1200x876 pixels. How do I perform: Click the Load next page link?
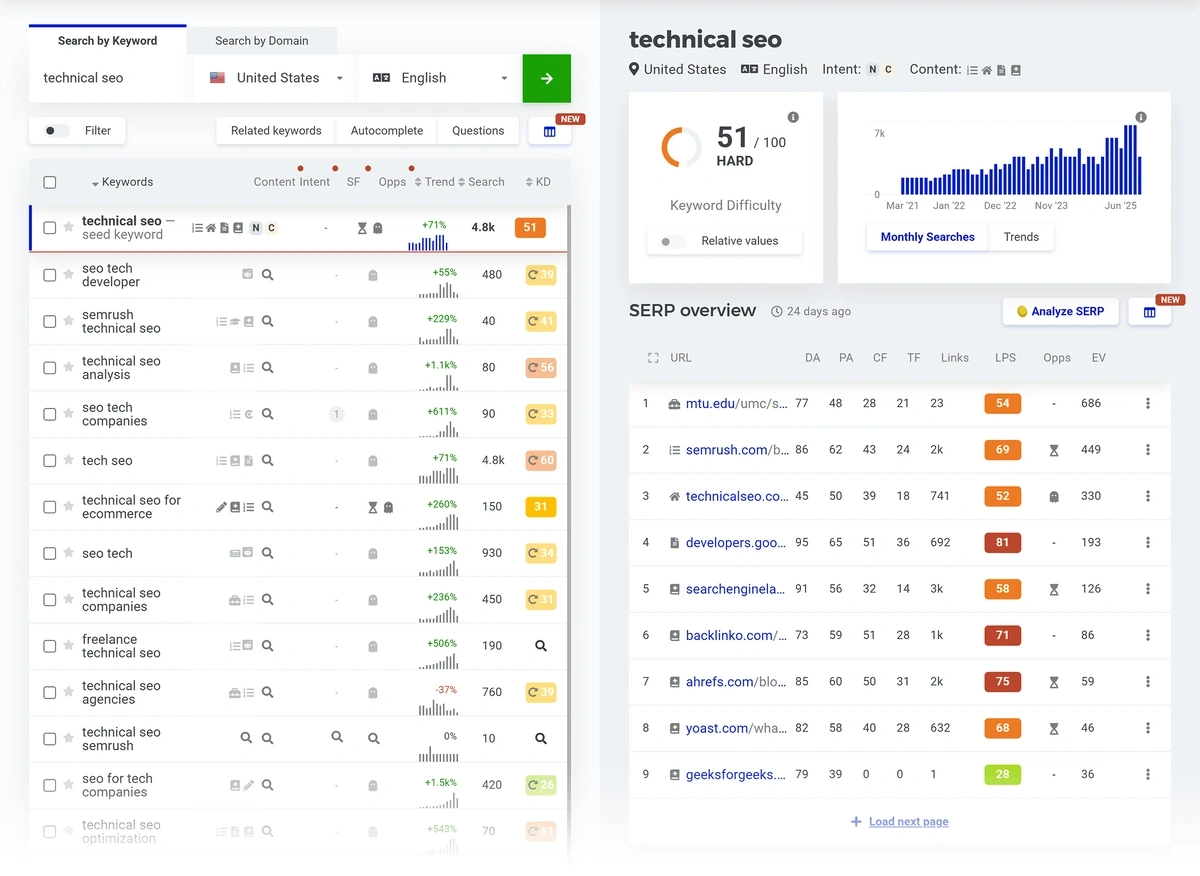(908, 822)
